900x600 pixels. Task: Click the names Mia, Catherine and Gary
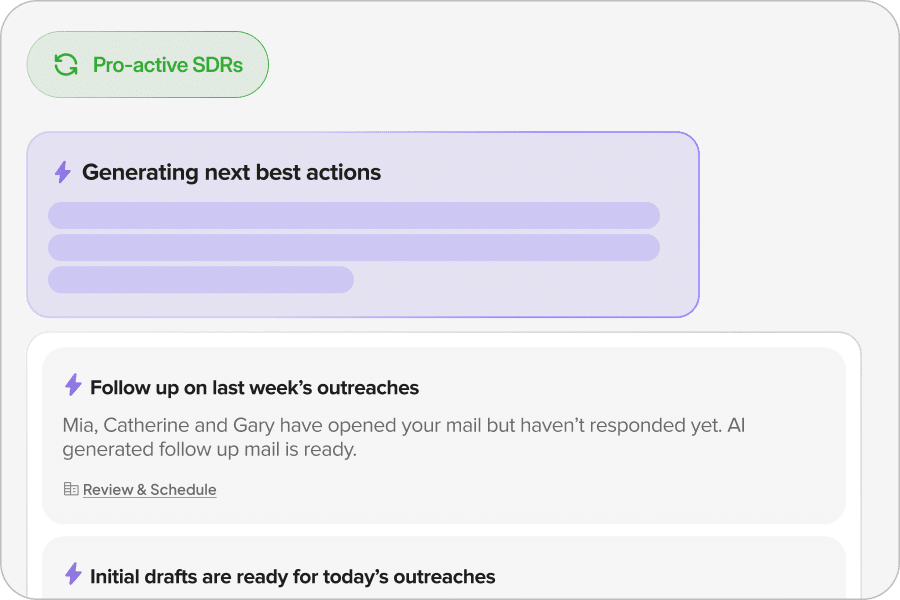(x=166, y=425)
